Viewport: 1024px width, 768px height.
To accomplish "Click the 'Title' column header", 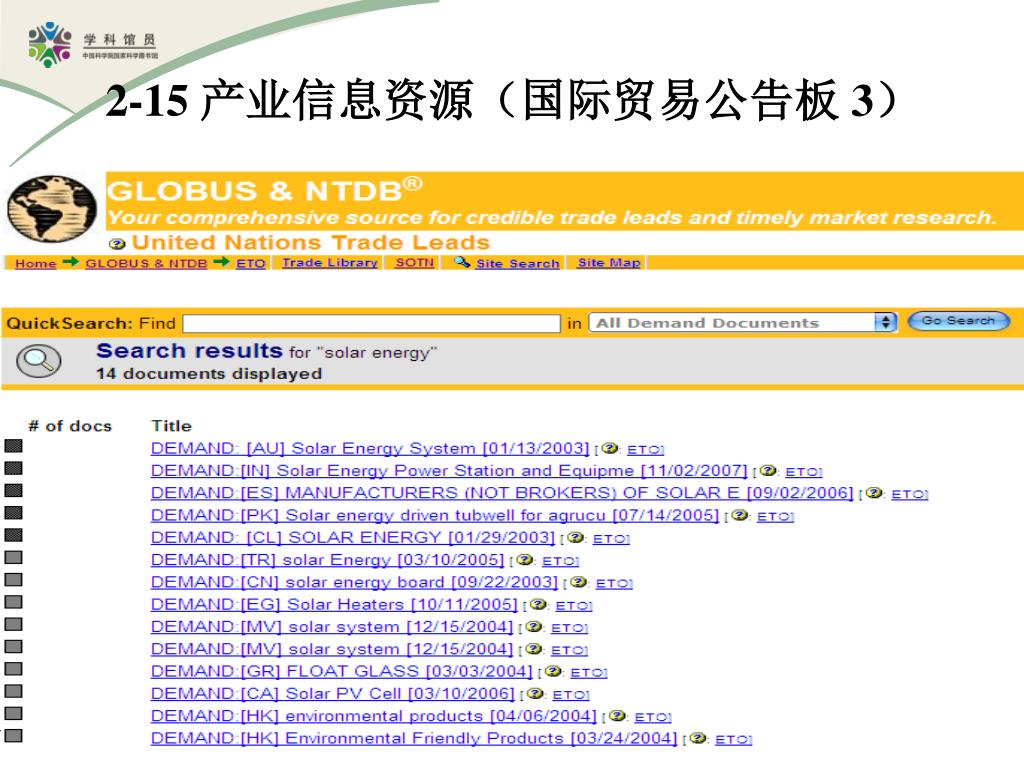I will 171,426.
